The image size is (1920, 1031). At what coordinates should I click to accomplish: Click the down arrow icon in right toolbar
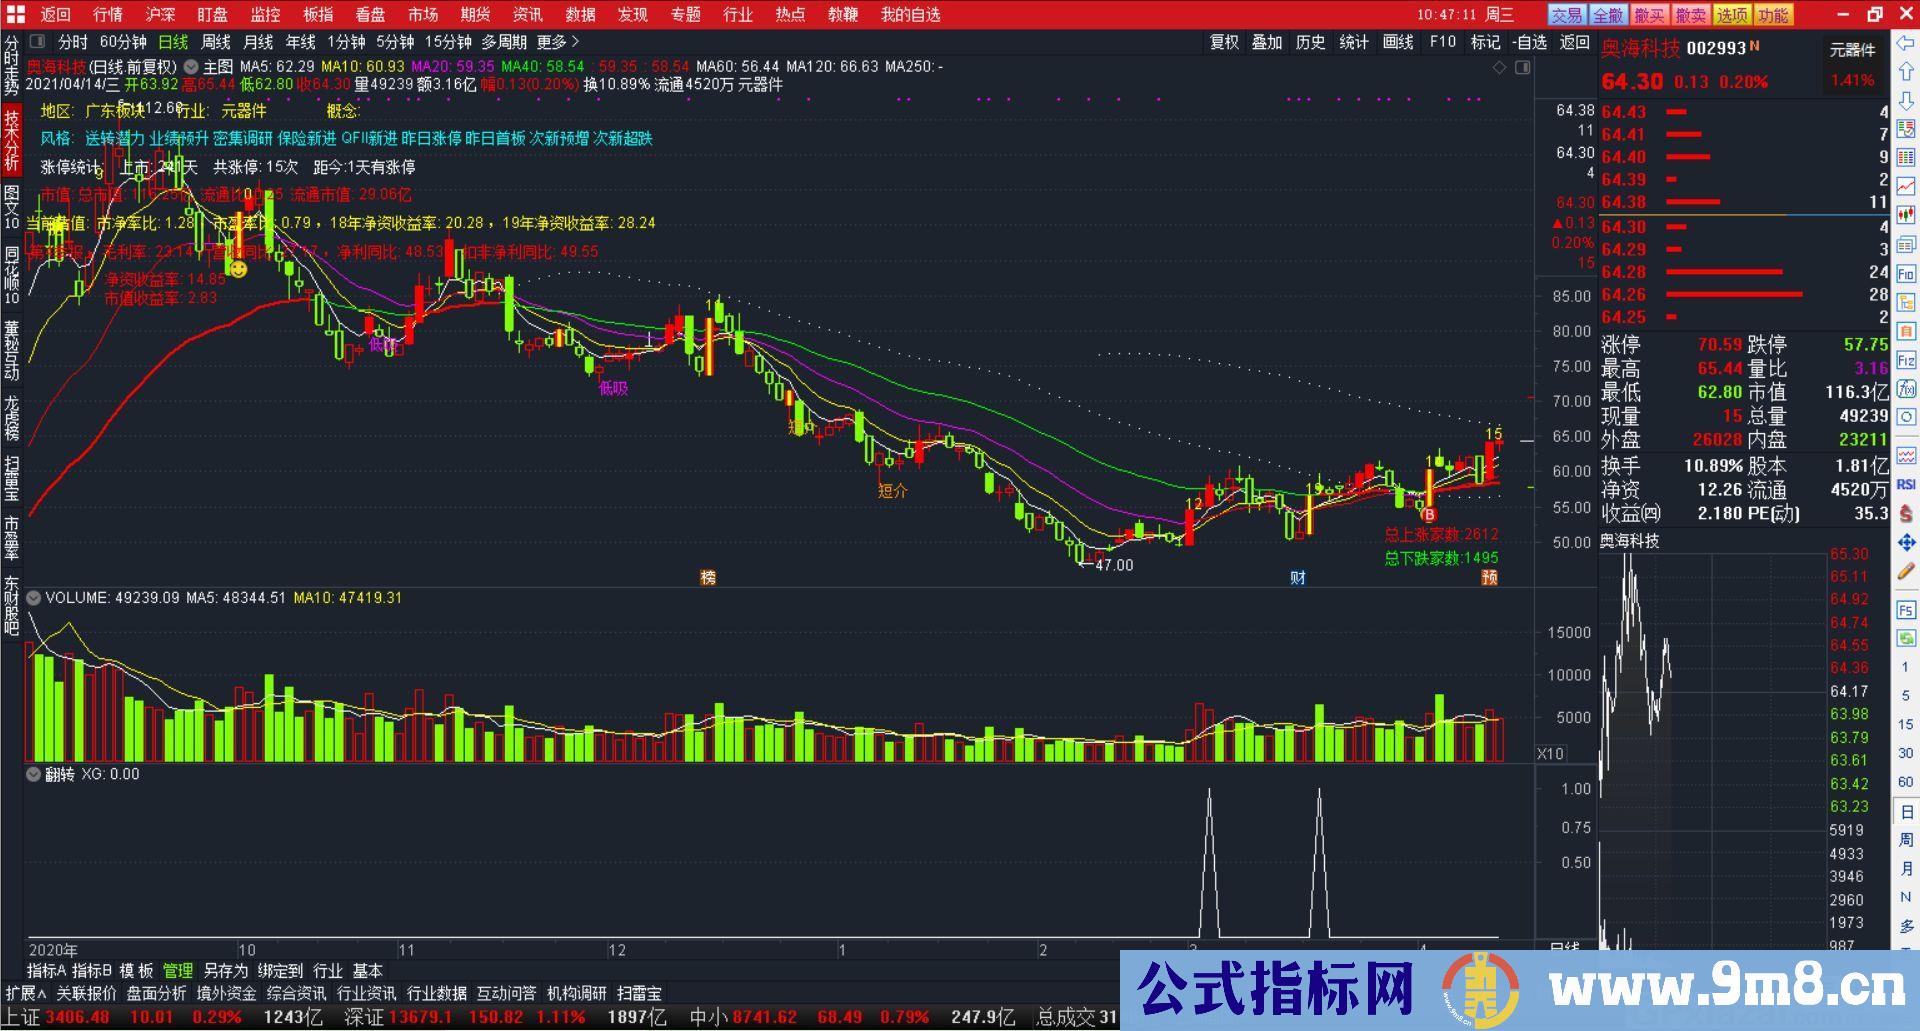[1905, 101]
